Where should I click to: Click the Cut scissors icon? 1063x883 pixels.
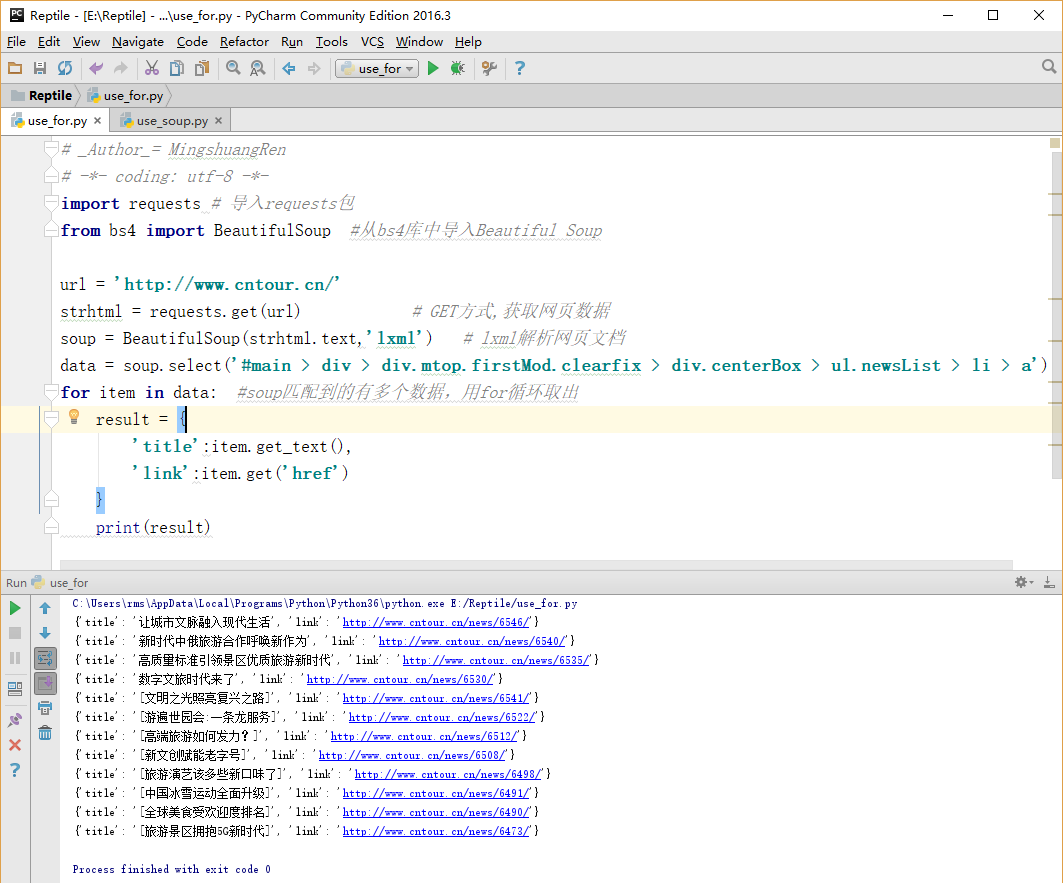point(152,68)
